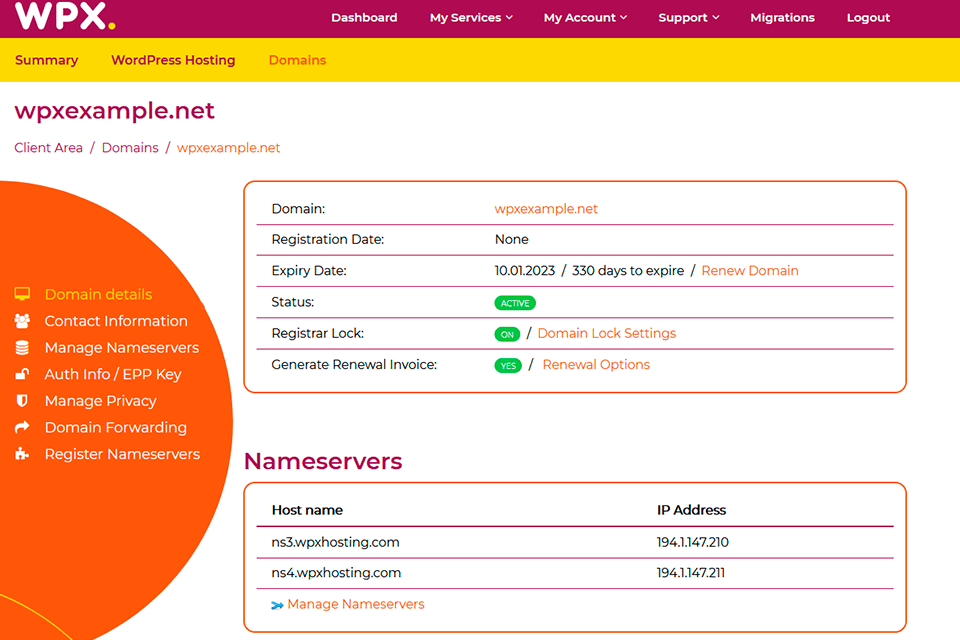960x640 pixels.
Task: Click the expiry date 10.01.2023
Action: click(x=525, y=271)
